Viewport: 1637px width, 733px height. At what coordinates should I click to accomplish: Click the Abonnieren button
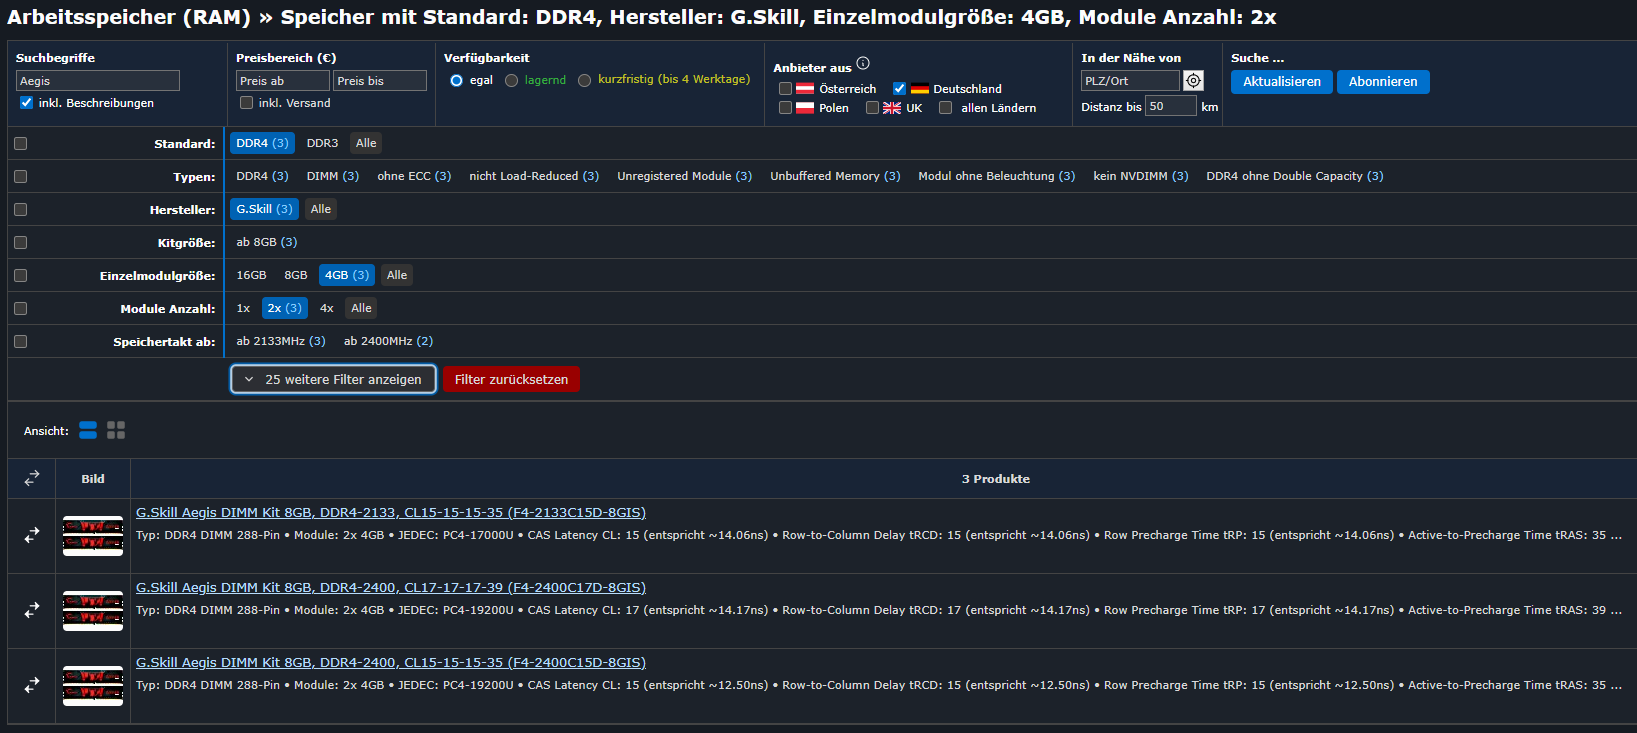[1383, 82]
